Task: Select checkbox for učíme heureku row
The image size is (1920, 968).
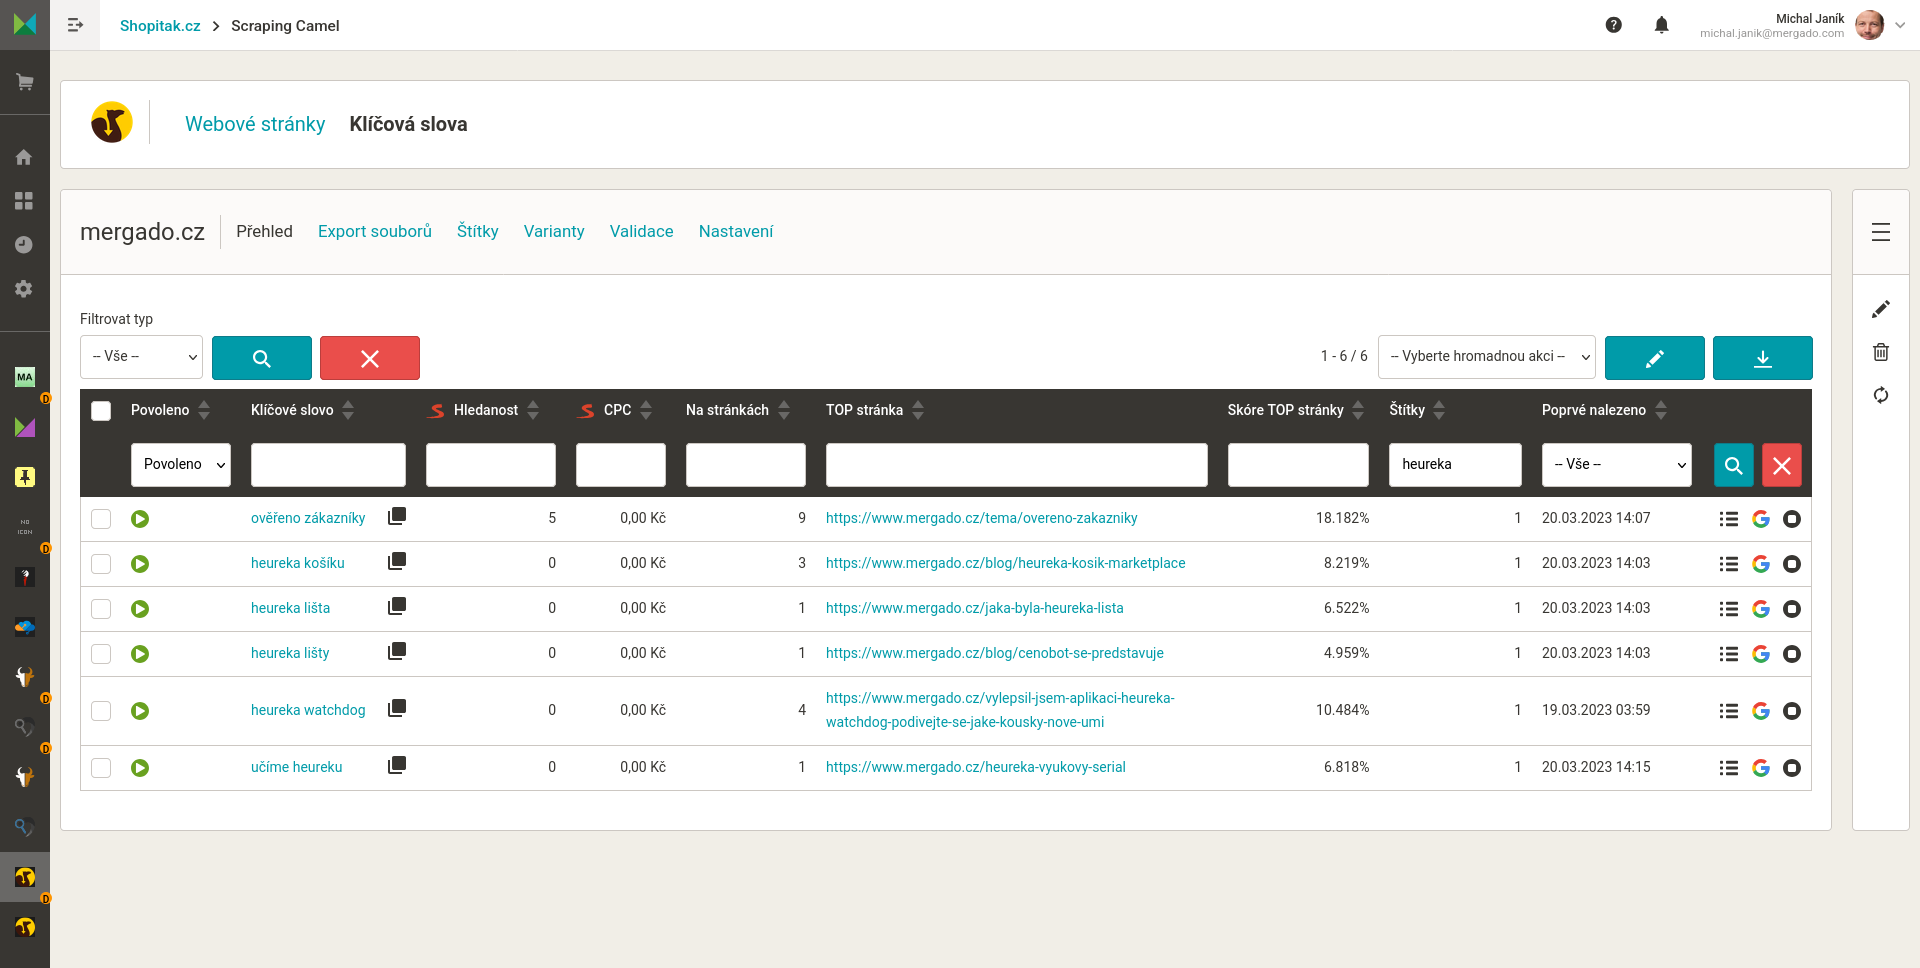Action: point(101,768)
